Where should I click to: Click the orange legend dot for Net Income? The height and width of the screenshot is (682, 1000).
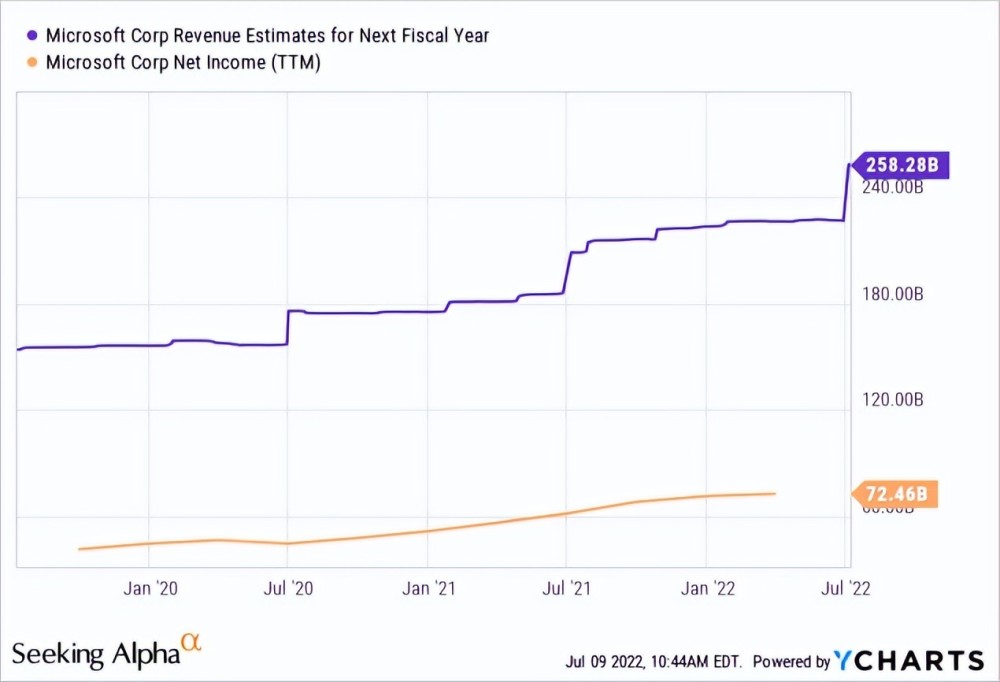(32, 62)
